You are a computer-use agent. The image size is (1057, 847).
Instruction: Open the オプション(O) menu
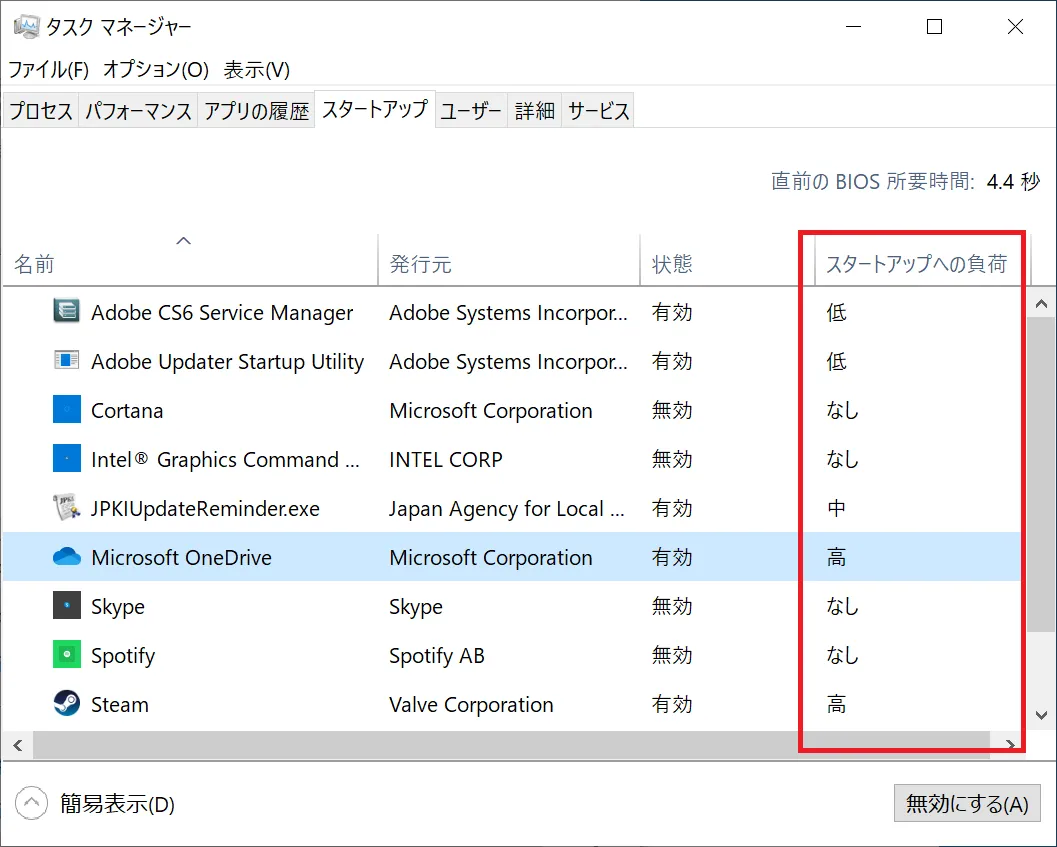(156, 69)
